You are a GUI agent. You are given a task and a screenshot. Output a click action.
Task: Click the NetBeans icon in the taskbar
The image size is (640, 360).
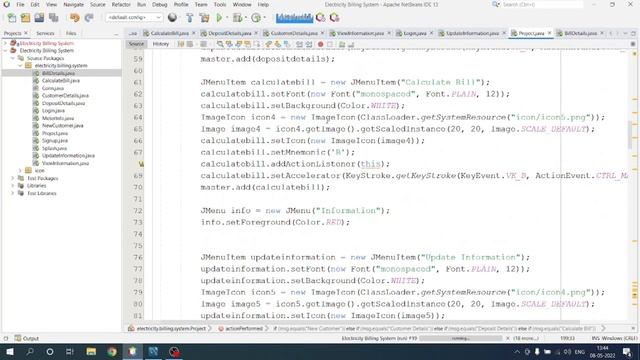click(133, 351)
